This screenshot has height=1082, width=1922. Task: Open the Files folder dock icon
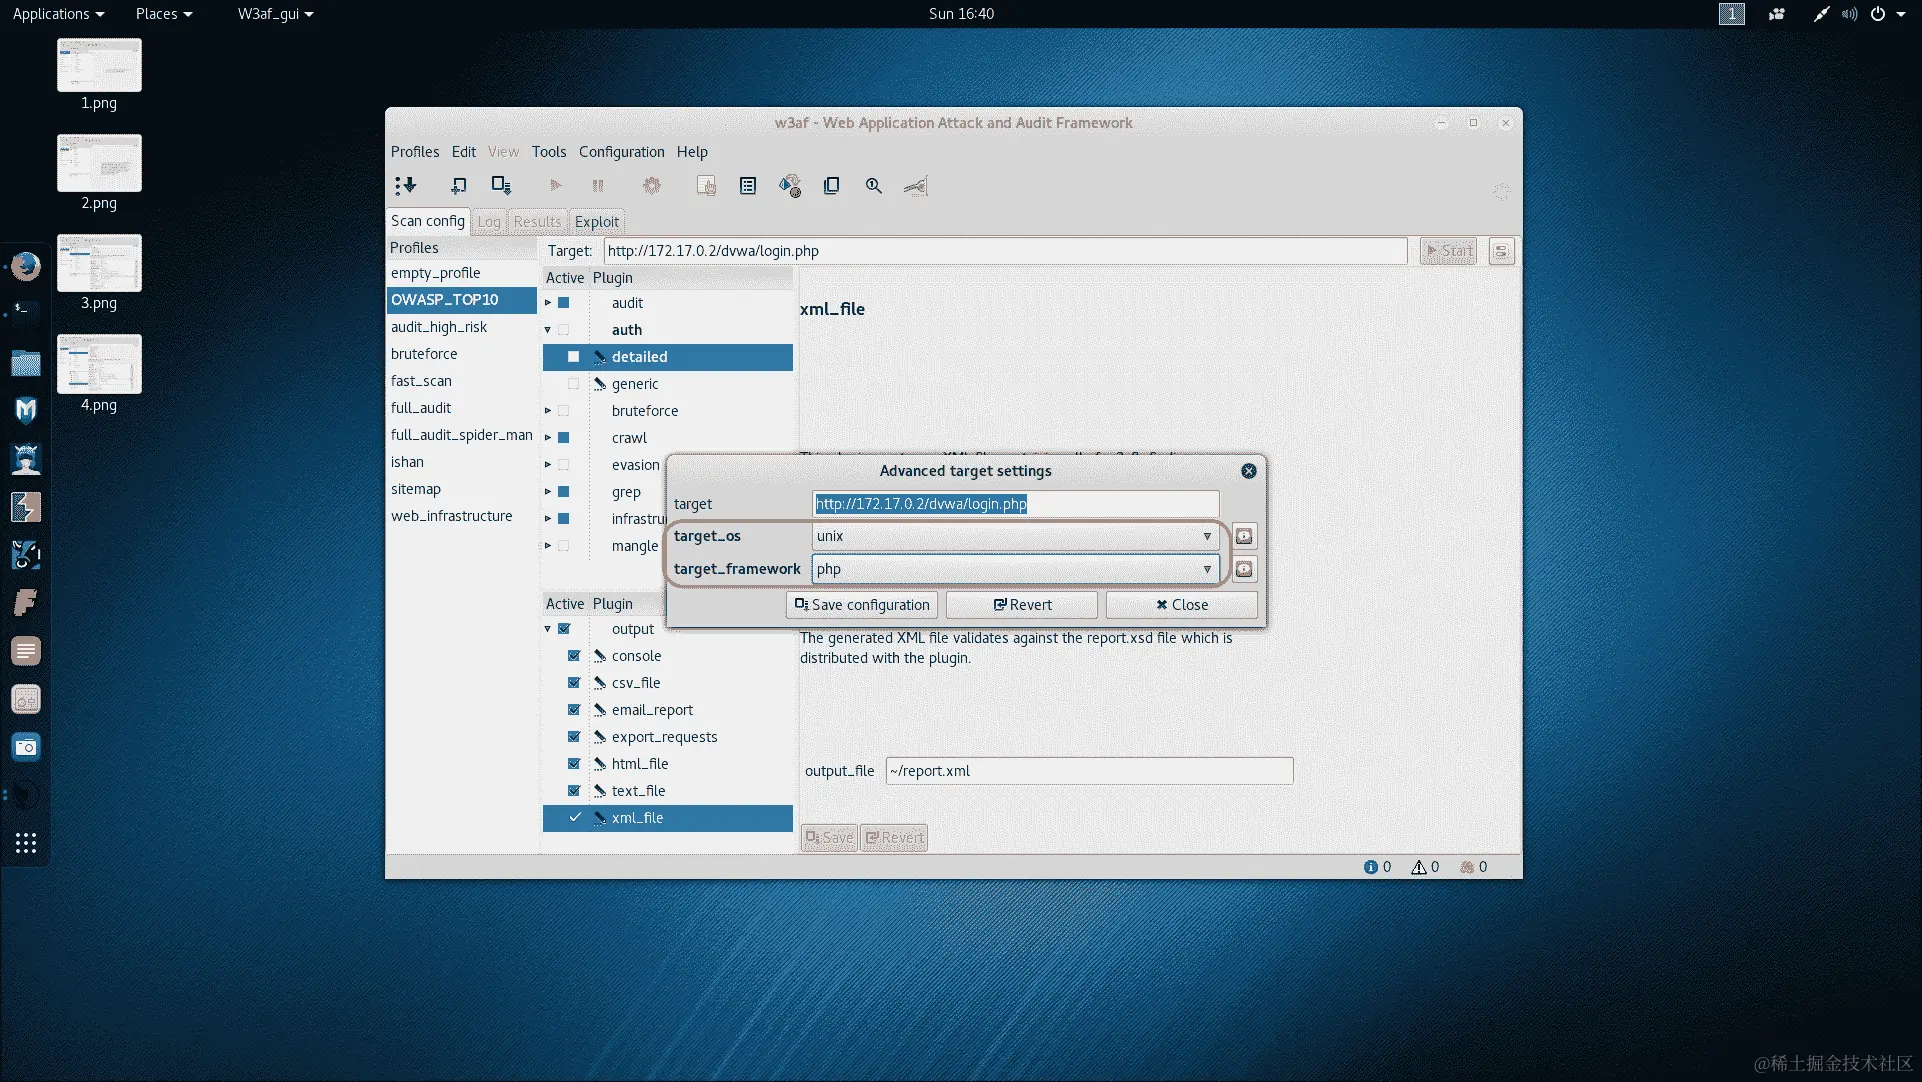pos(26,362)
